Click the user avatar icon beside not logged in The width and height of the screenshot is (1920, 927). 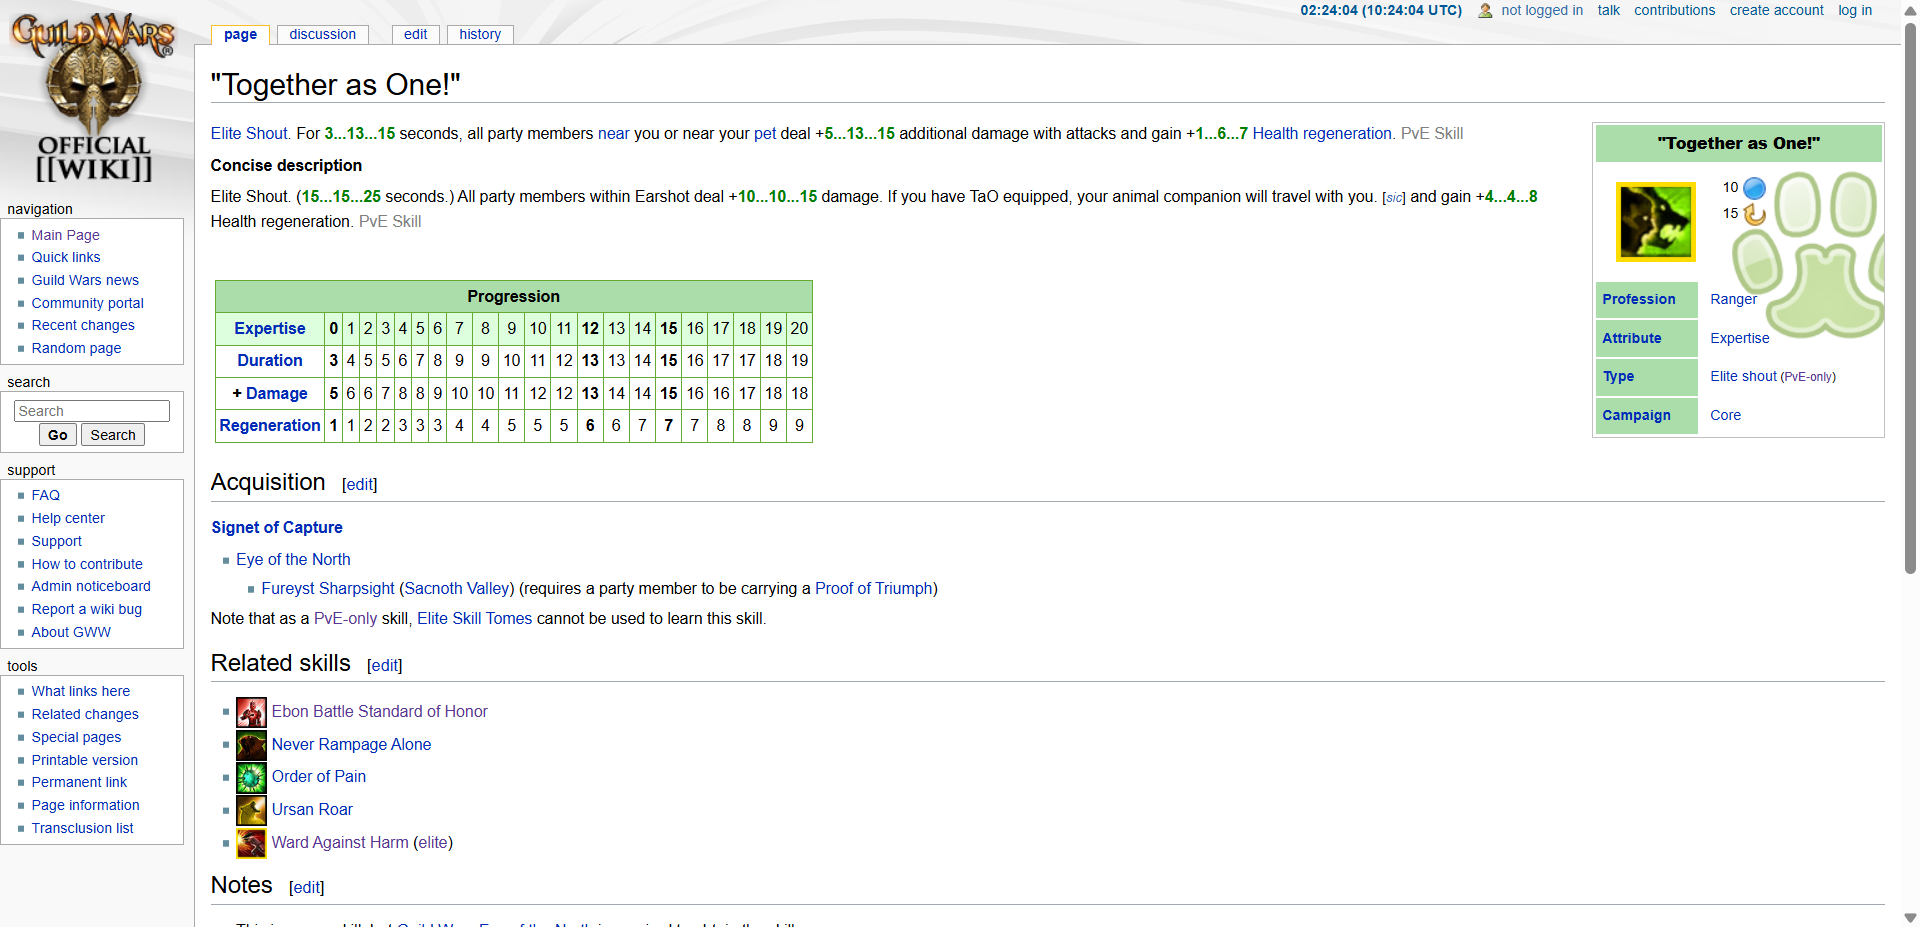[x=1485, y=11]
